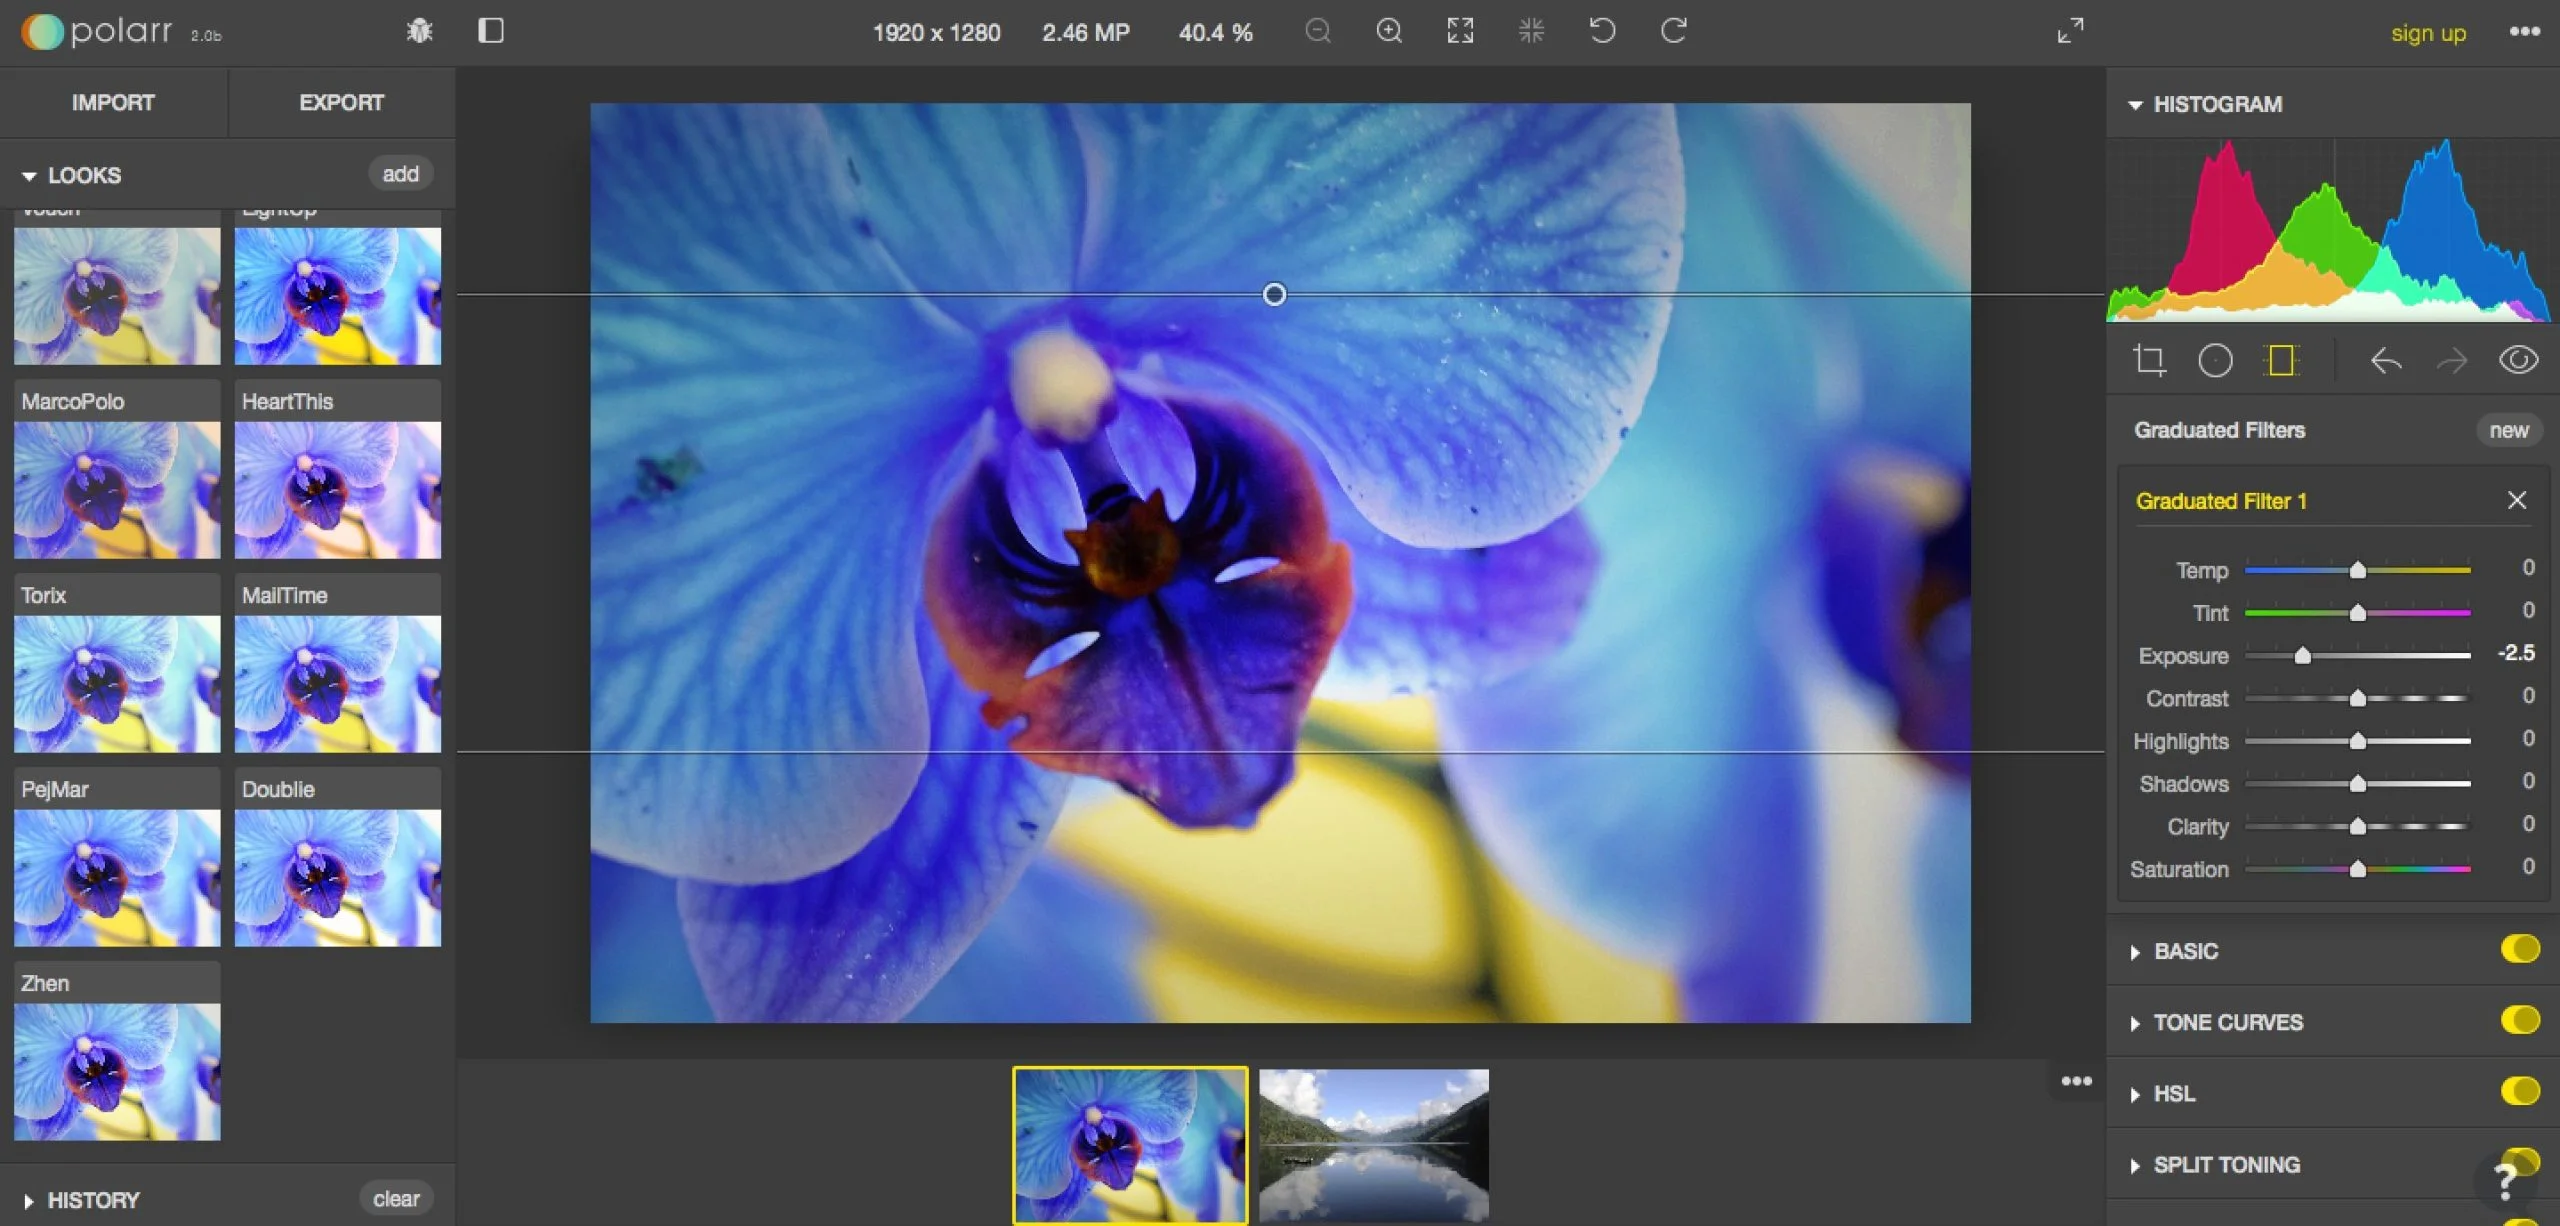Apply the Torix look
Viewport: 2560px width, 1226px height.
[x=117, y=663]
